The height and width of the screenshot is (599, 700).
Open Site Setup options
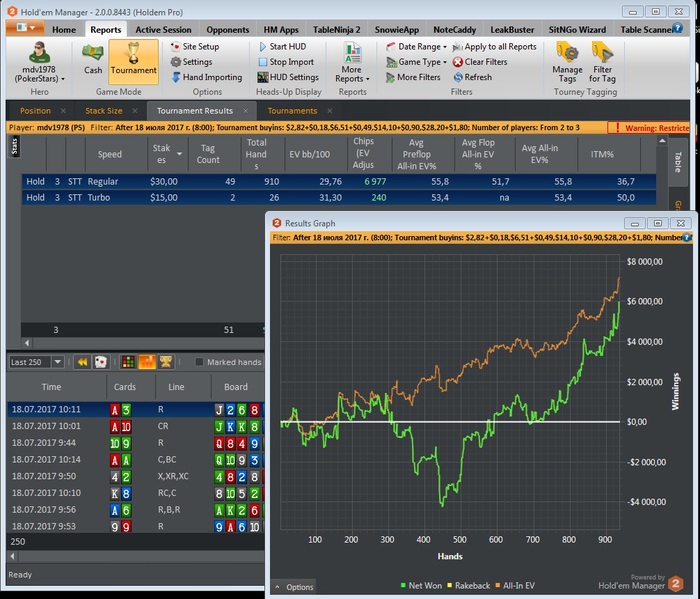coord(195,46)
